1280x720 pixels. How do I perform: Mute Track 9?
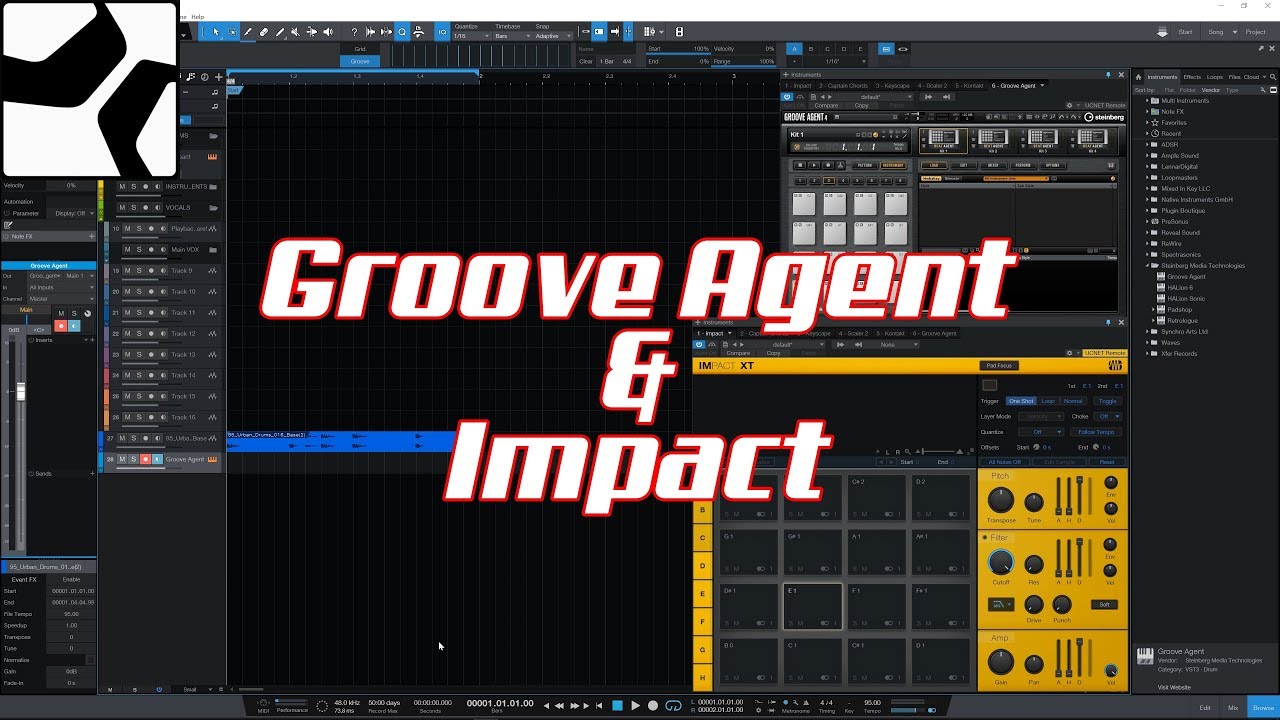pyautogui.click(x=126, y=271)
